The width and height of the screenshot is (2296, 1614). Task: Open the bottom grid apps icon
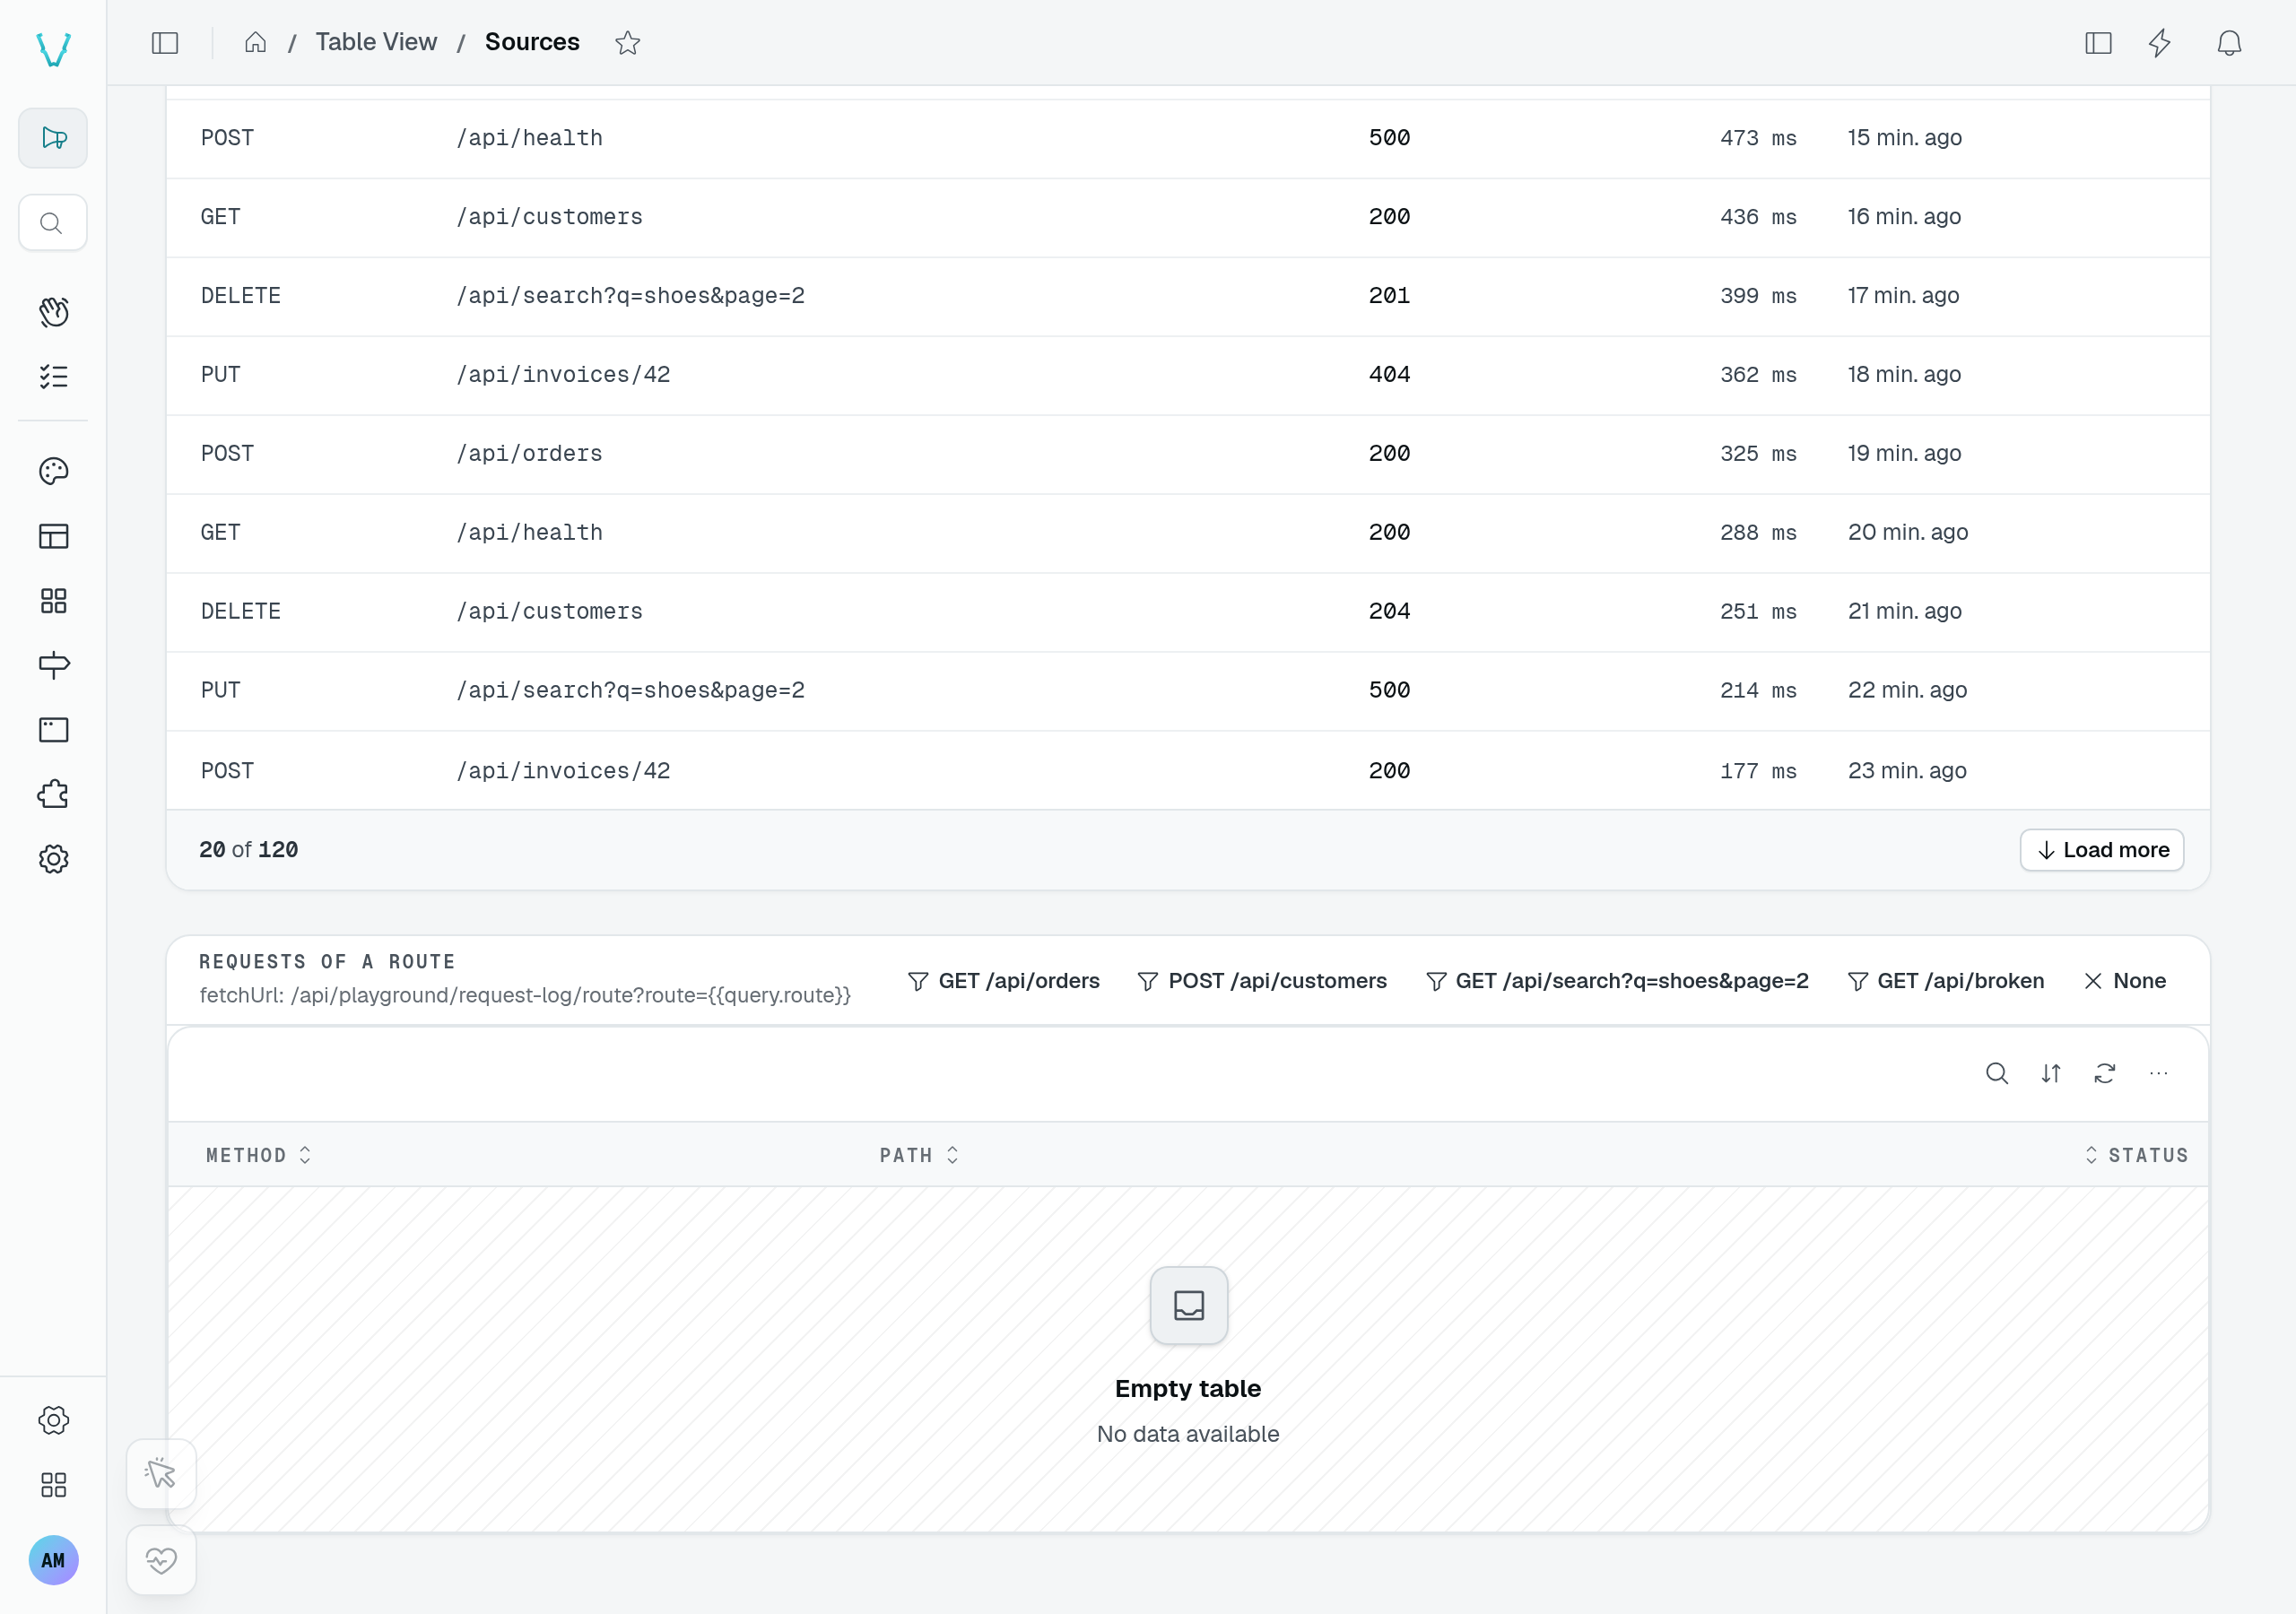(53, 1485)
